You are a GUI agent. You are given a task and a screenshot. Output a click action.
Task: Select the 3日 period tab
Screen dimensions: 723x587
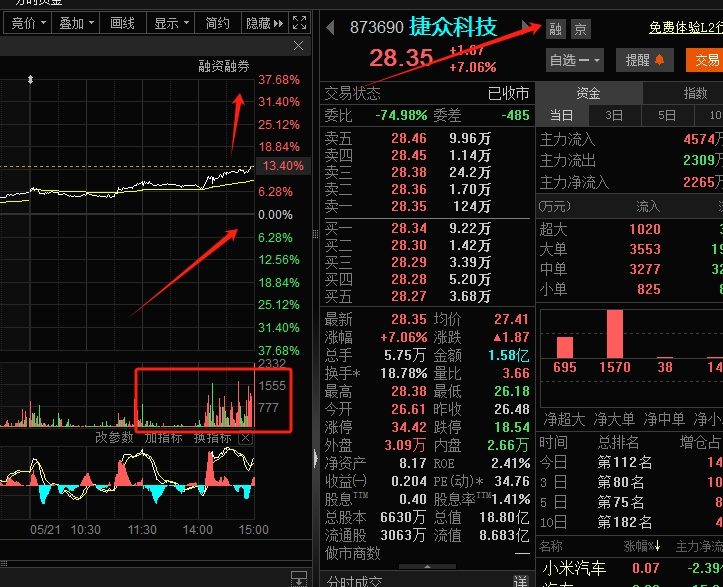click(614, 115)
